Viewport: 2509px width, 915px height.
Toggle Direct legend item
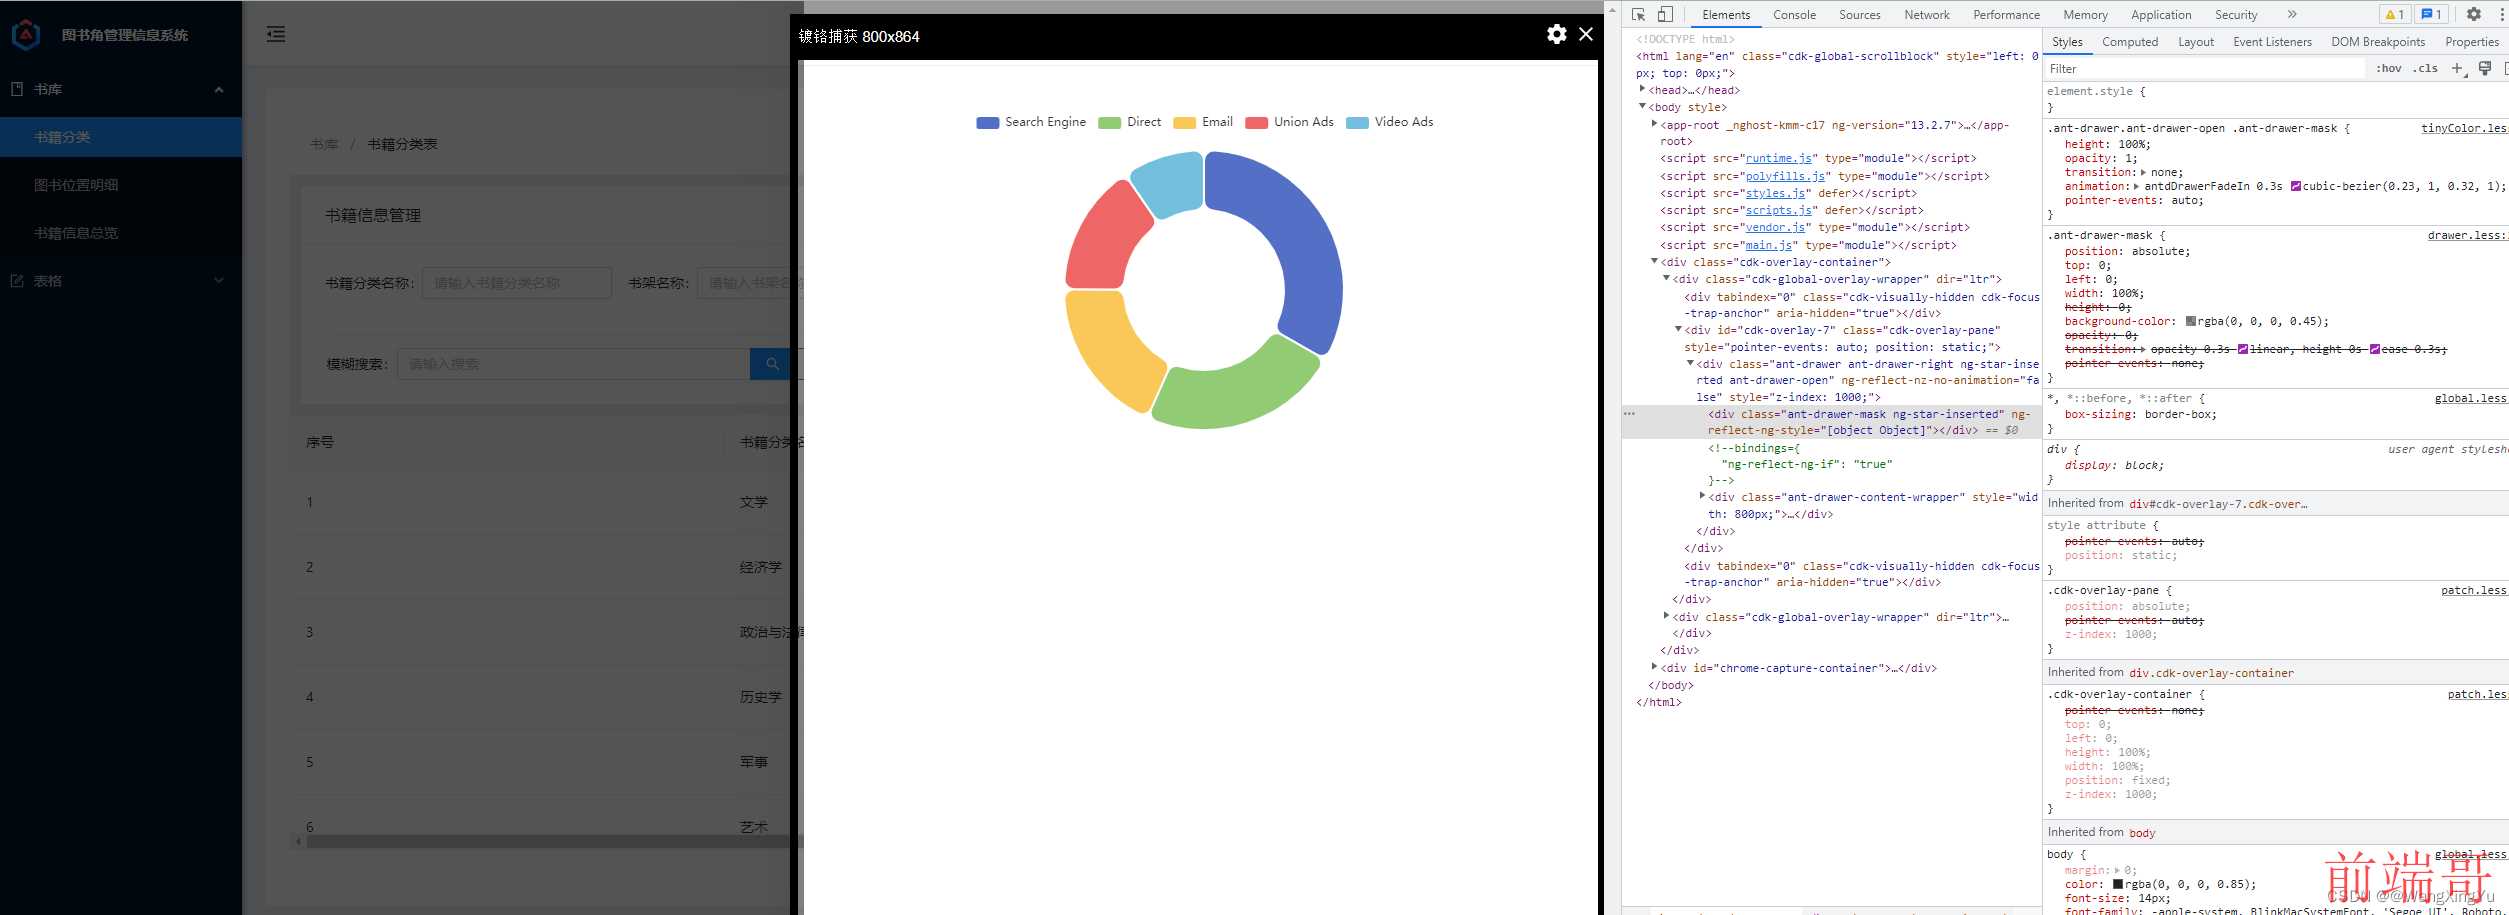[x=1130, y=122]
